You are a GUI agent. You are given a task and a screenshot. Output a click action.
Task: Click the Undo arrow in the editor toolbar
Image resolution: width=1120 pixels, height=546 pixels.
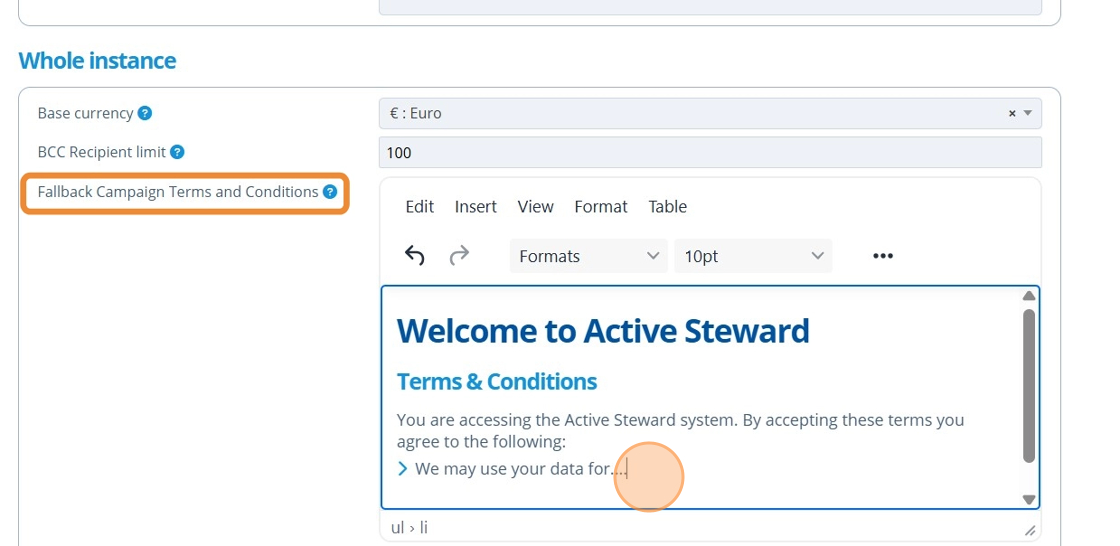point(414,255)
